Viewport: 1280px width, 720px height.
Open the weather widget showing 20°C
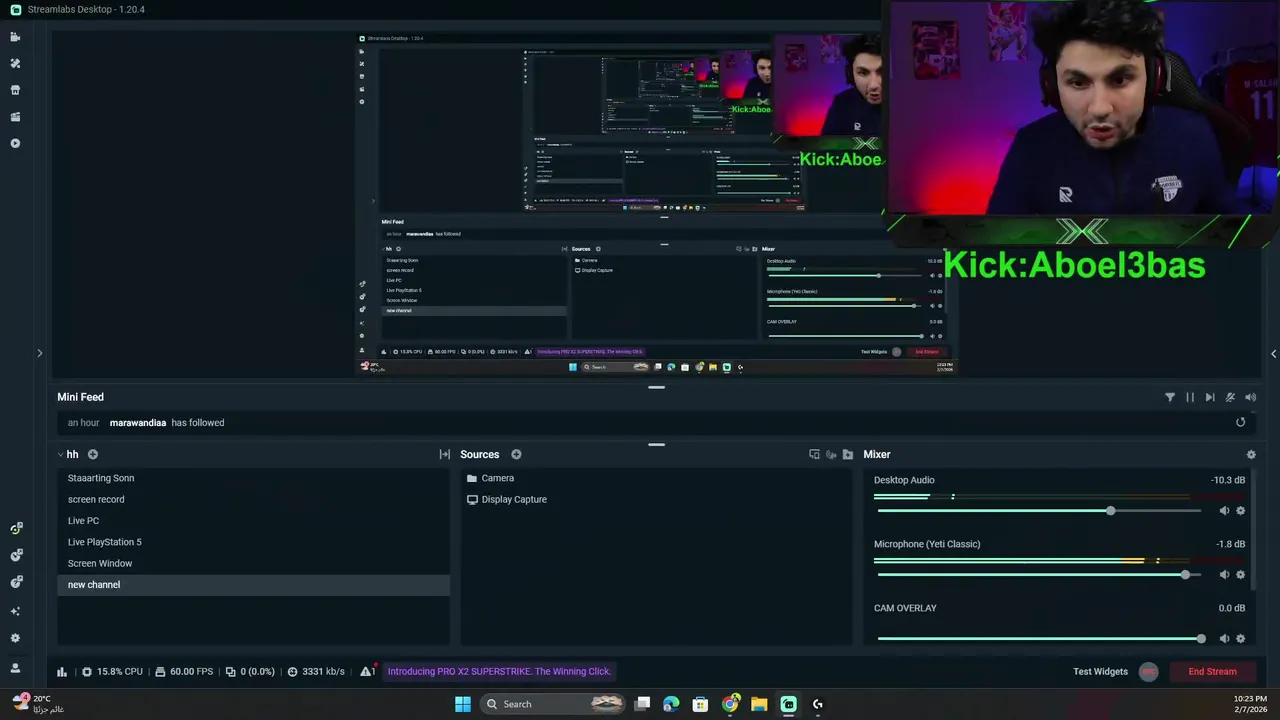pos(38,704)
